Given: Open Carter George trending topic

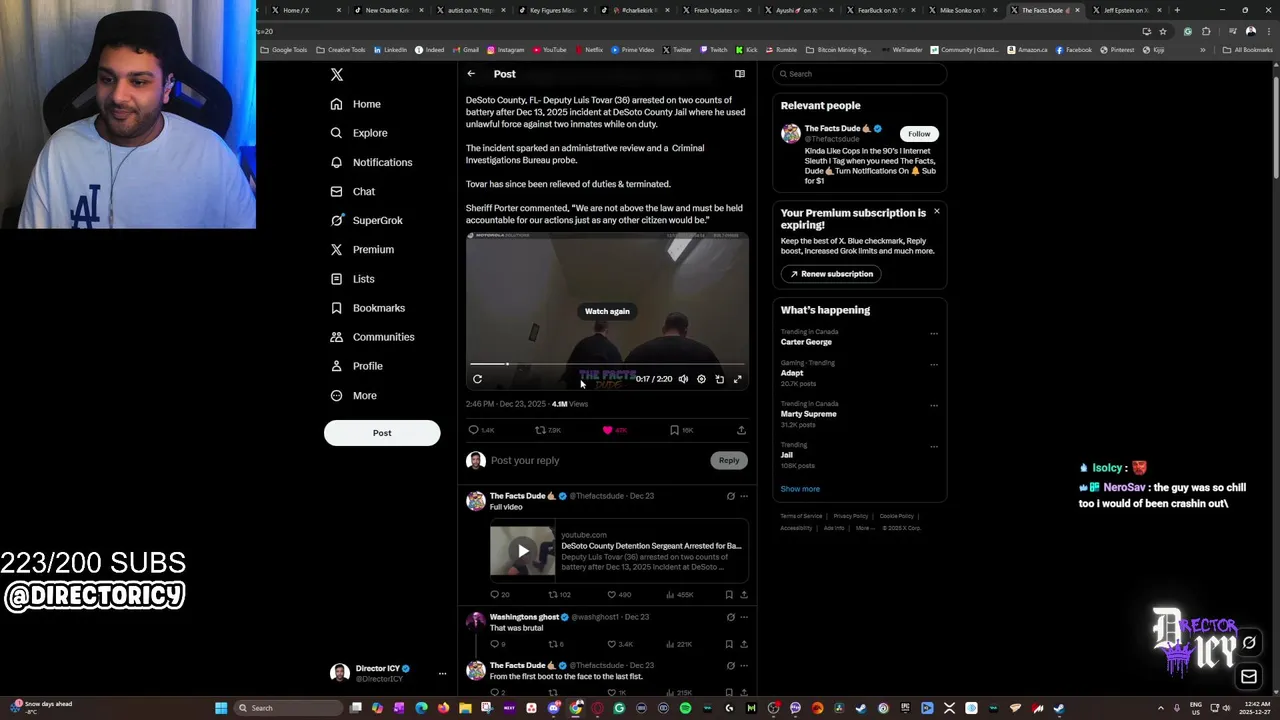Looking at the screenshot, I should point(806,342).
